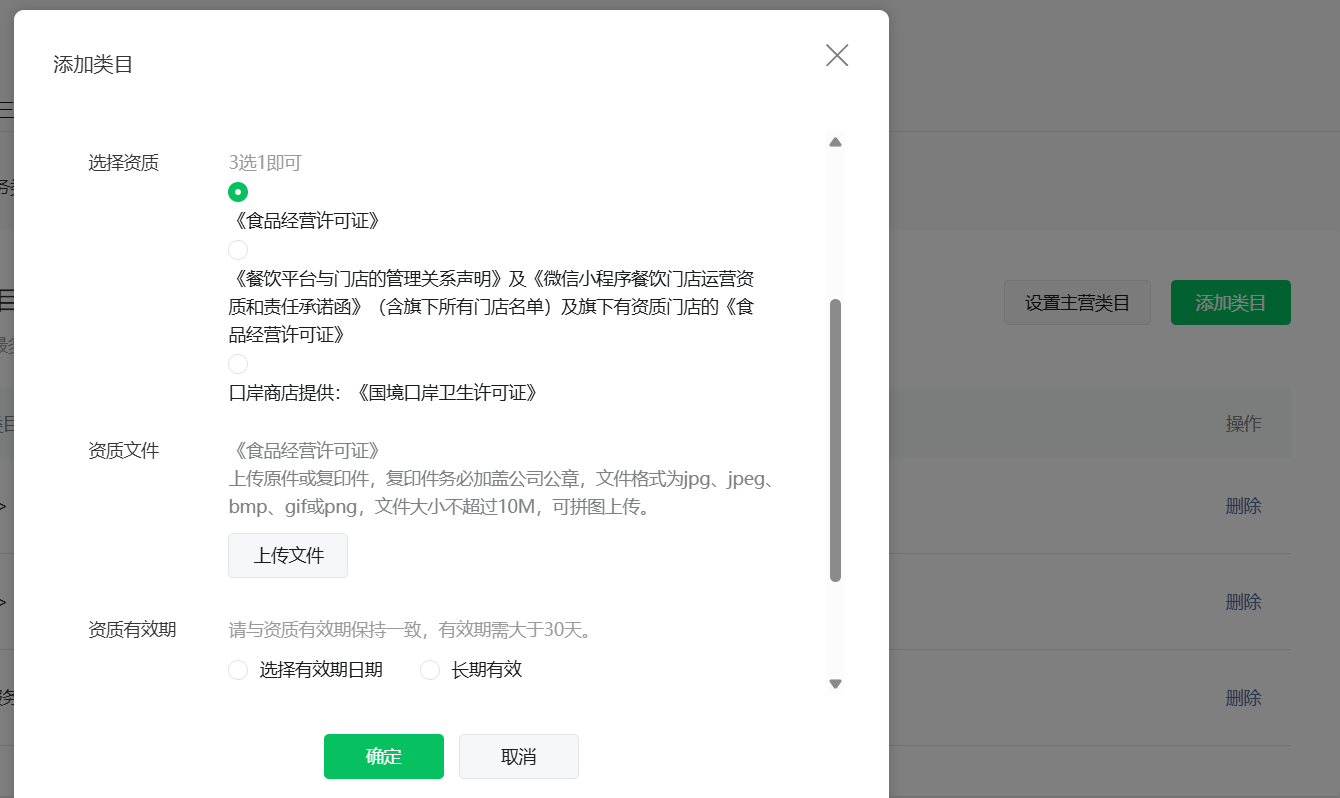Click the scroll-down arrow in the dialog
The image size is (1340, 798).
click(835, 684)
